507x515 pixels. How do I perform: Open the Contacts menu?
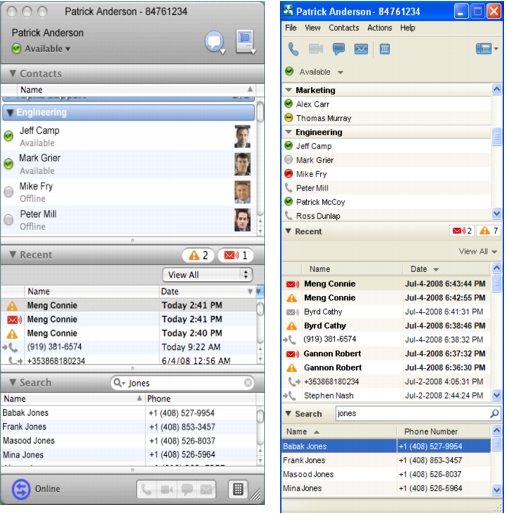coord(344,28)
